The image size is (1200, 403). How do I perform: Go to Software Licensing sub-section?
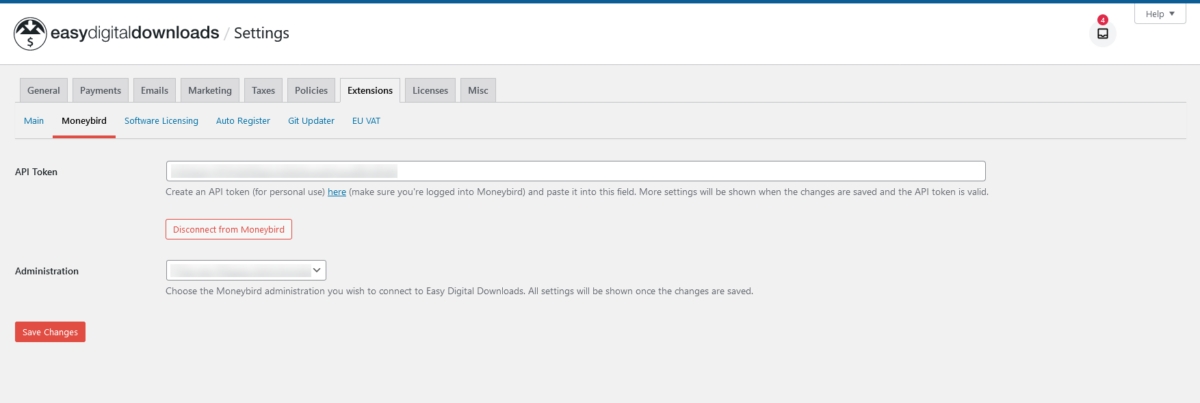click(161, 121)
